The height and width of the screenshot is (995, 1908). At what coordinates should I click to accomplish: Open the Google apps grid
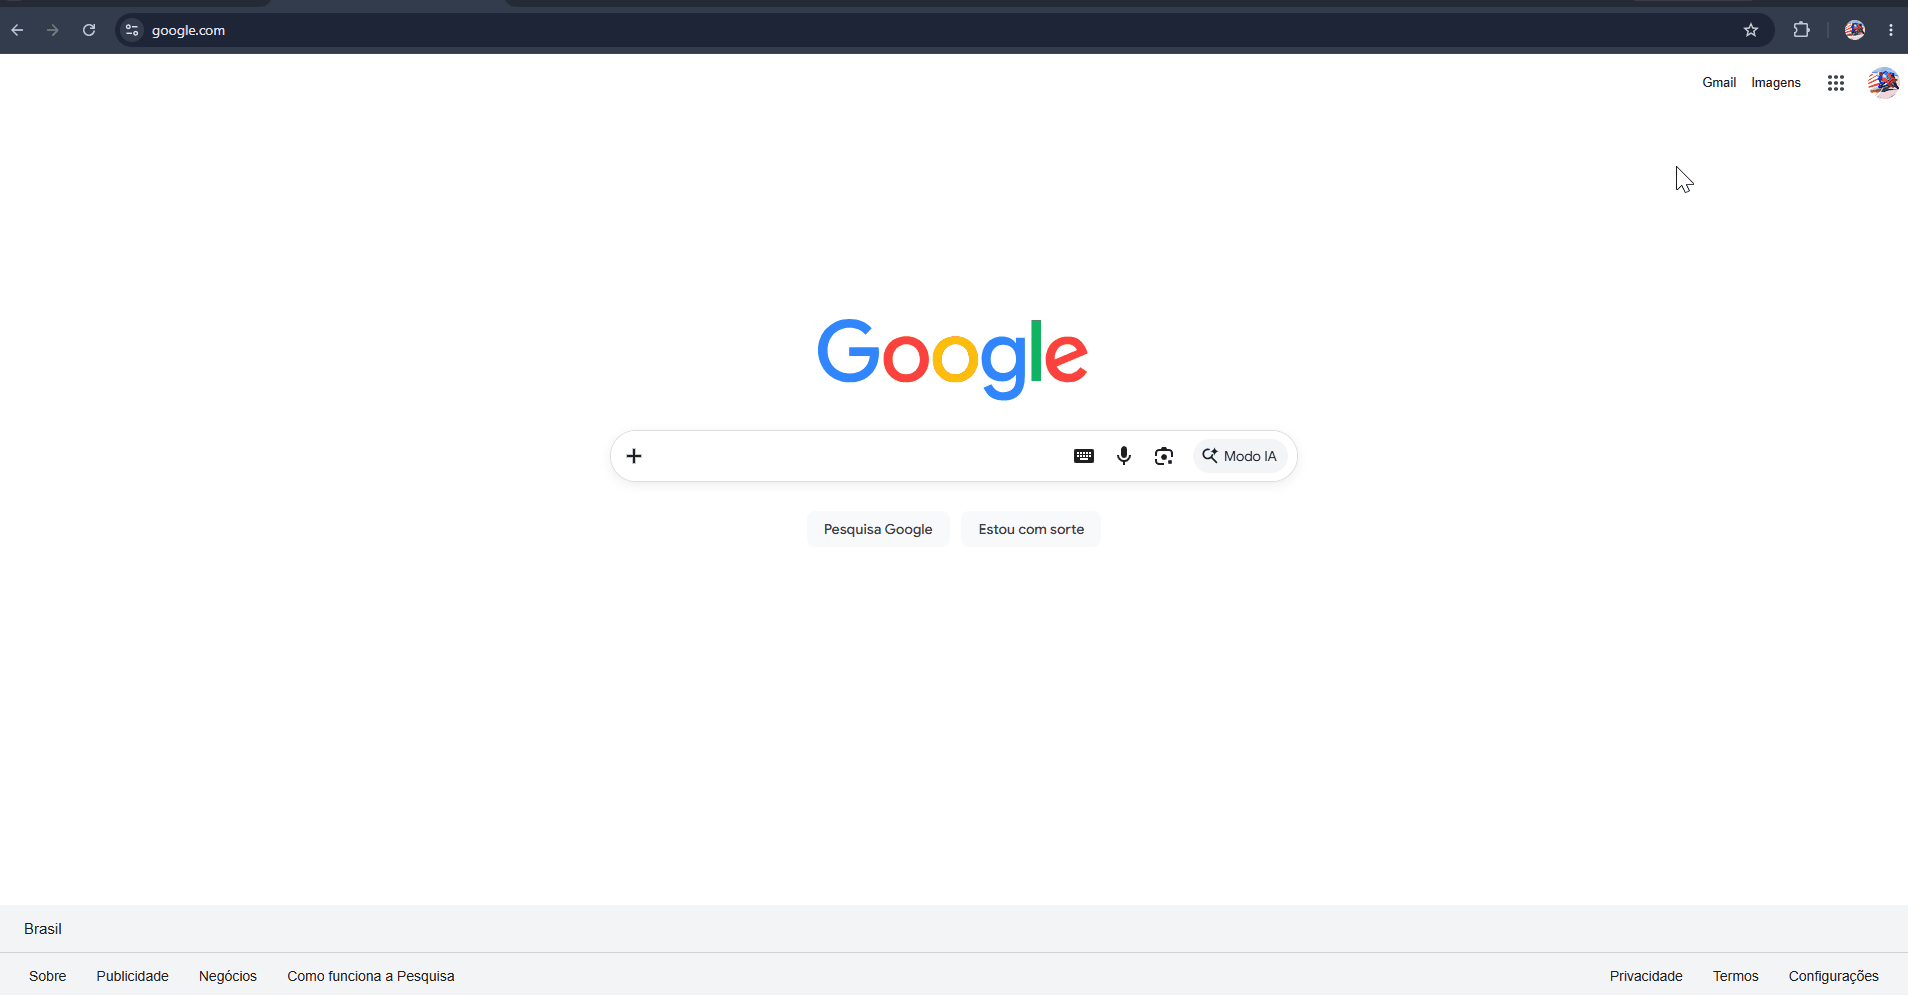point(1836,83)
